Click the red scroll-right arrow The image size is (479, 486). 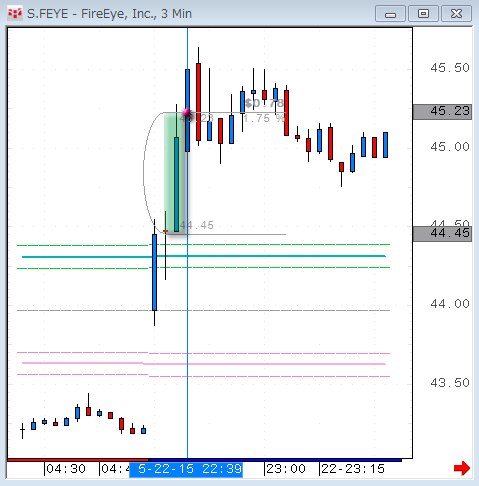[462, 468]
